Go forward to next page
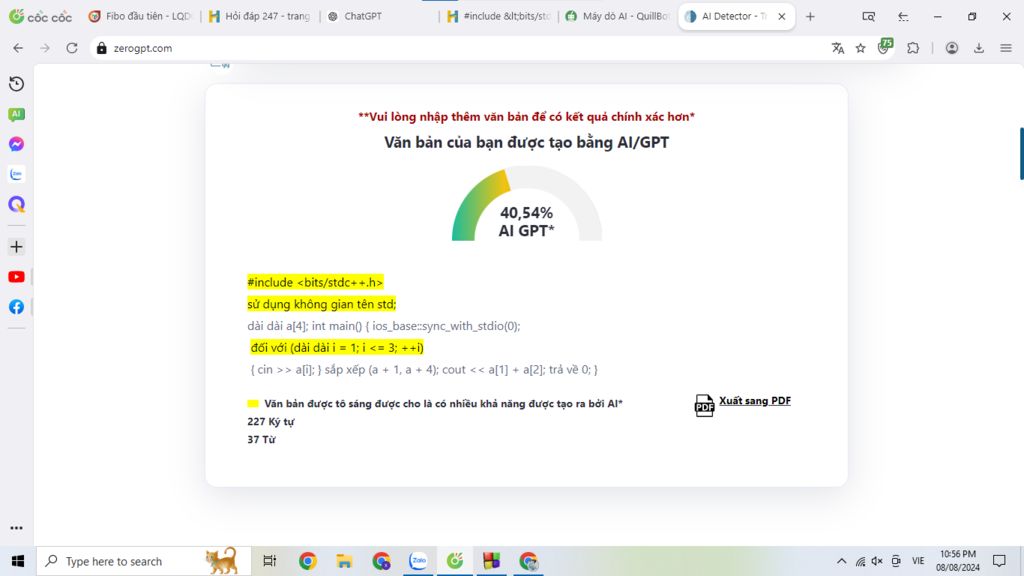1024x576 pixels. pyautogui.click(x=44, y=48)
